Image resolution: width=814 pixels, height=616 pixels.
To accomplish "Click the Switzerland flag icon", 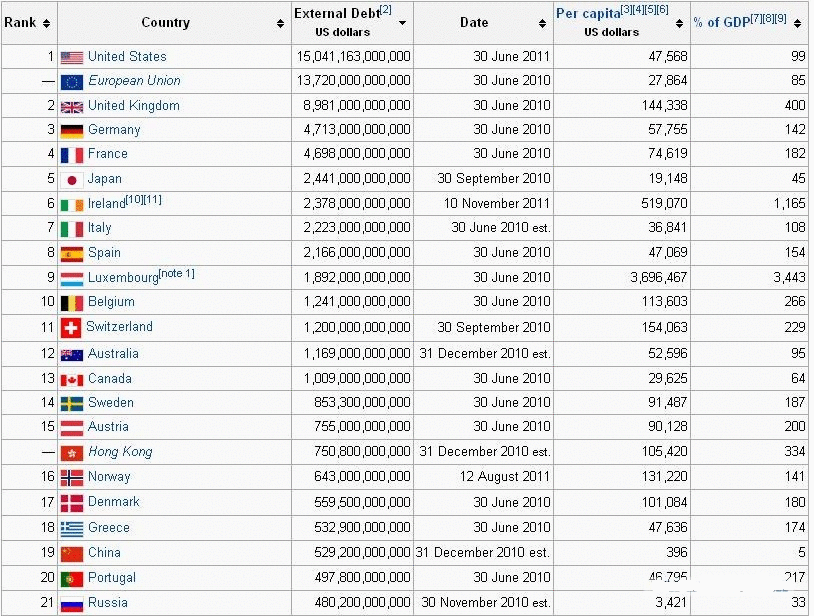I will pos(71,328).
